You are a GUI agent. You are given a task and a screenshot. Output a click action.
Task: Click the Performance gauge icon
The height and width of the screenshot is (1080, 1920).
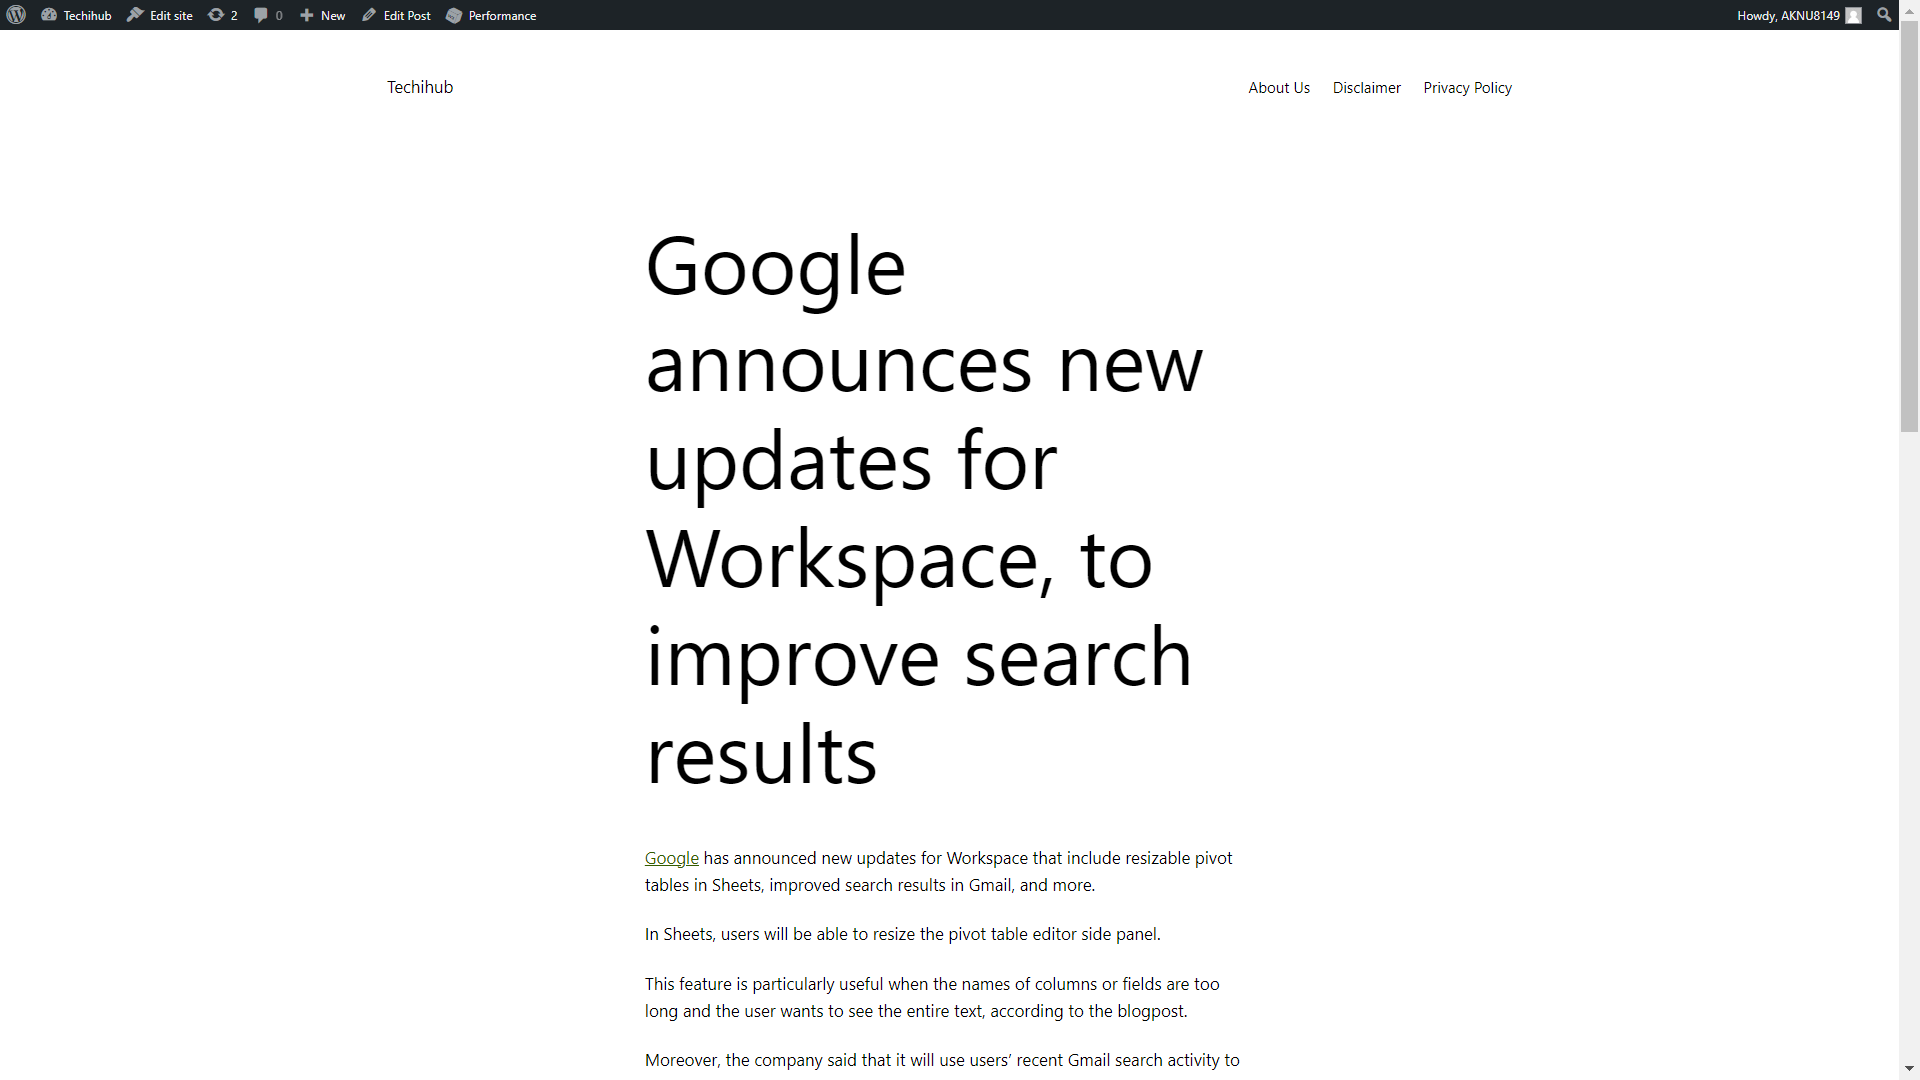click(454, 15)
